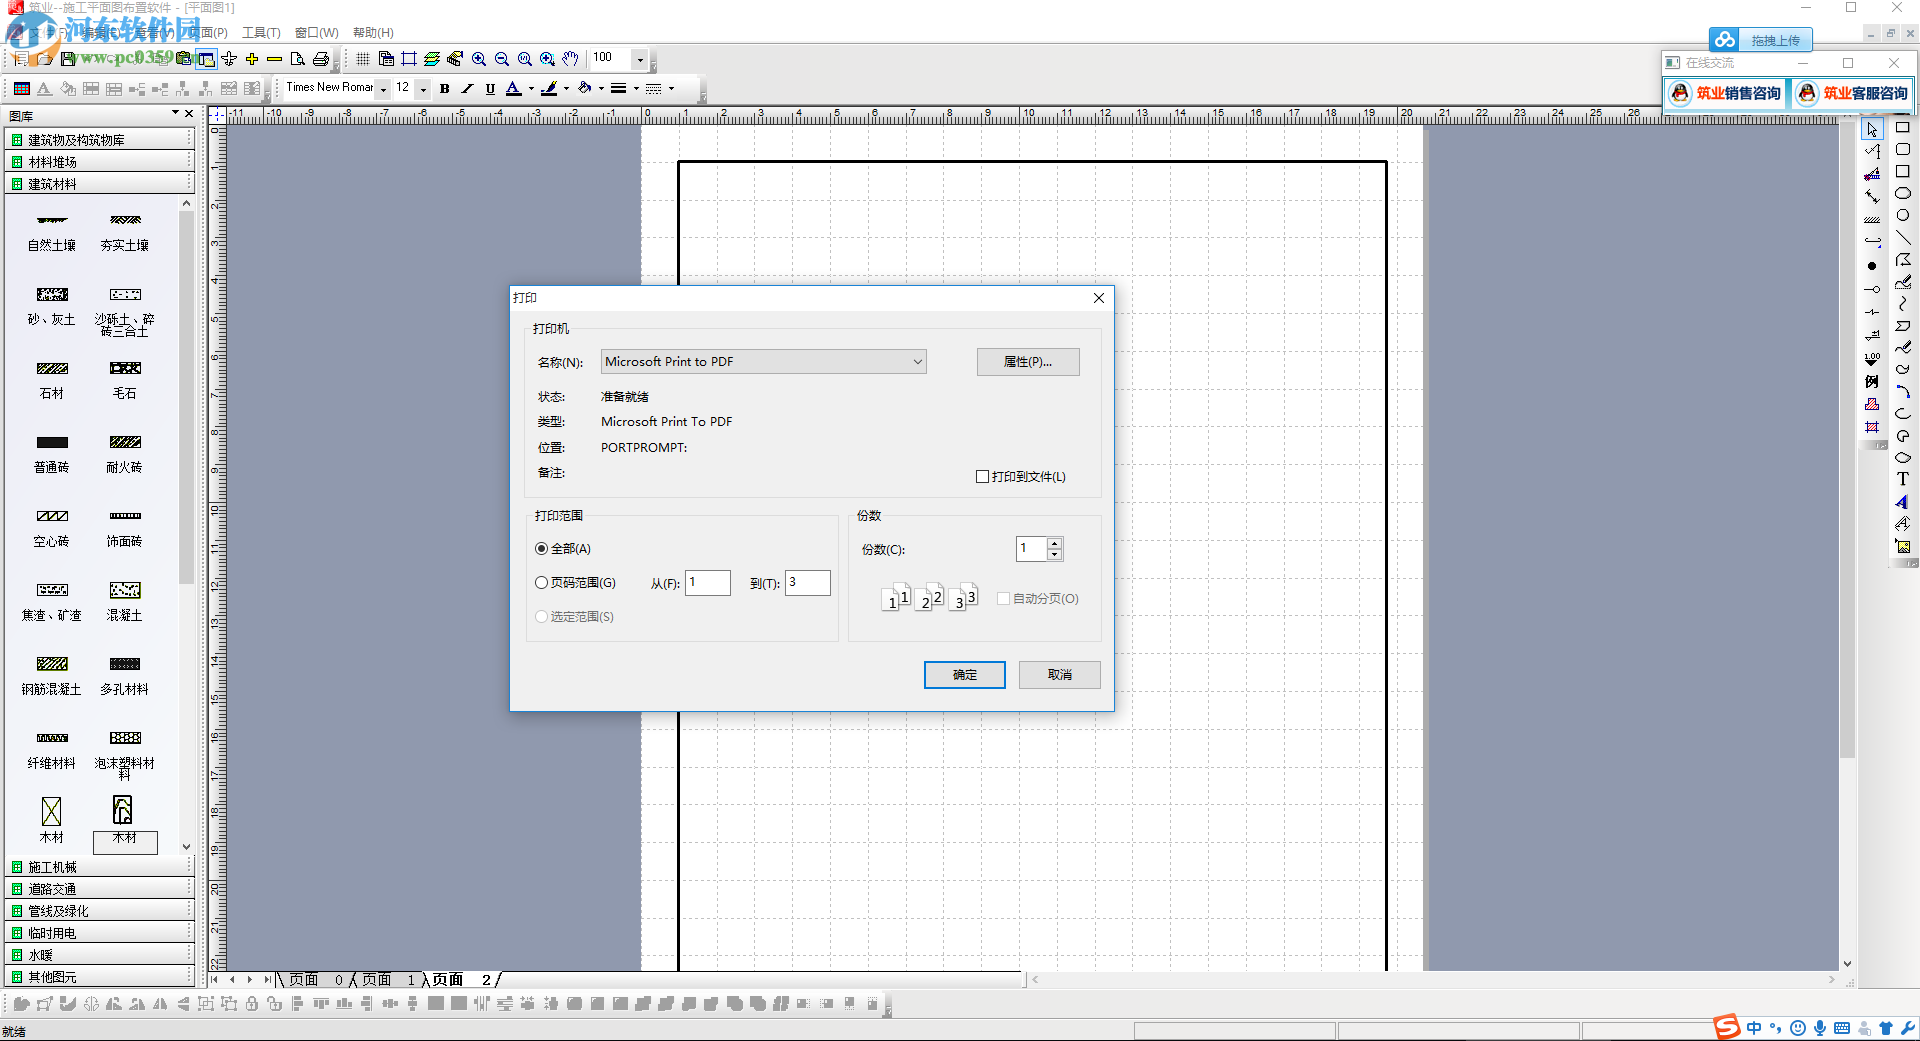
Task: Open the 窗口(W) menu
Action: 316,33
